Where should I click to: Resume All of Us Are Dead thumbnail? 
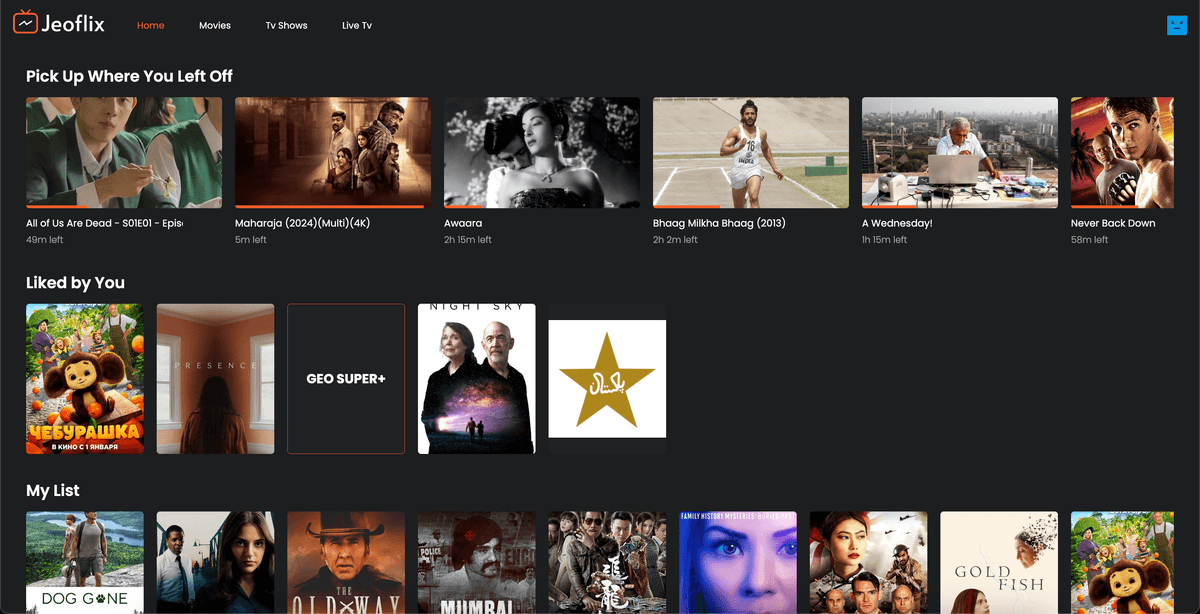coord(124,152)
